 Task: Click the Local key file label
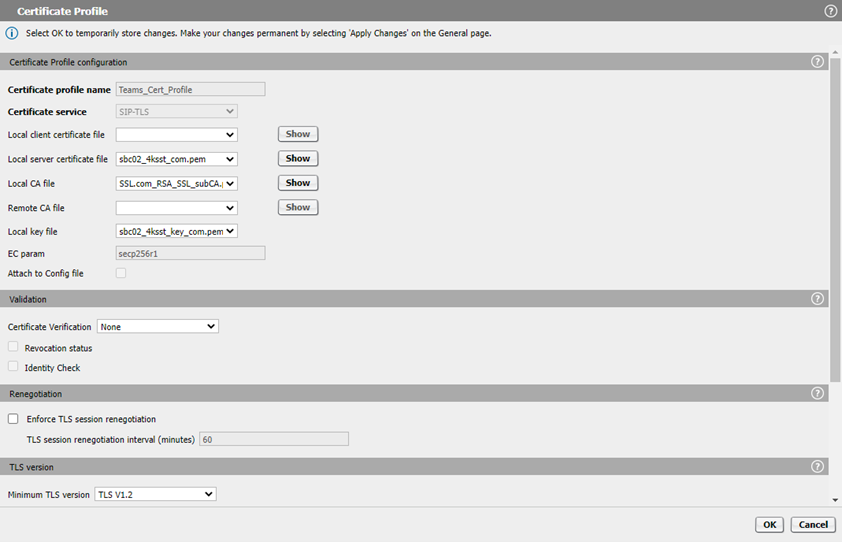coord(32,232)
